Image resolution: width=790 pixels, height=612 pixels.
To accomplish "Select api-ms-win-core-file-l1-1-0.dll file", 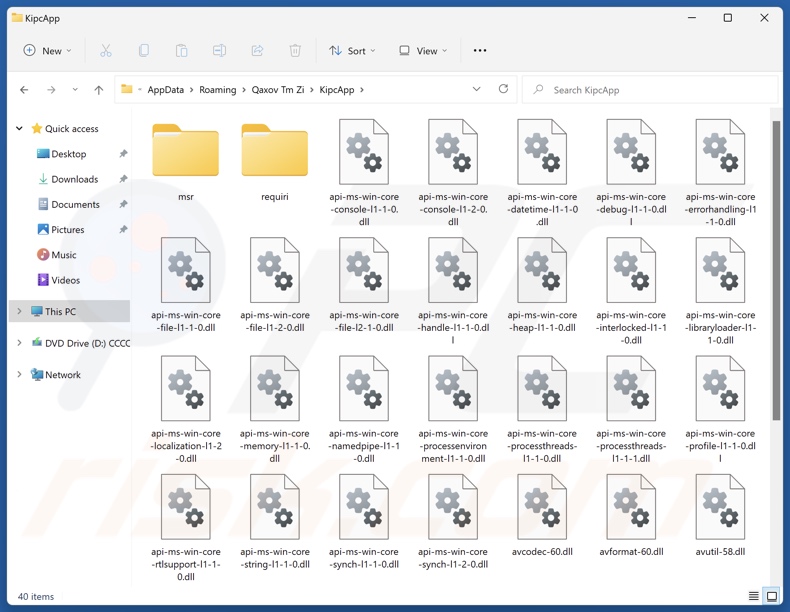I will click(186, 285).
